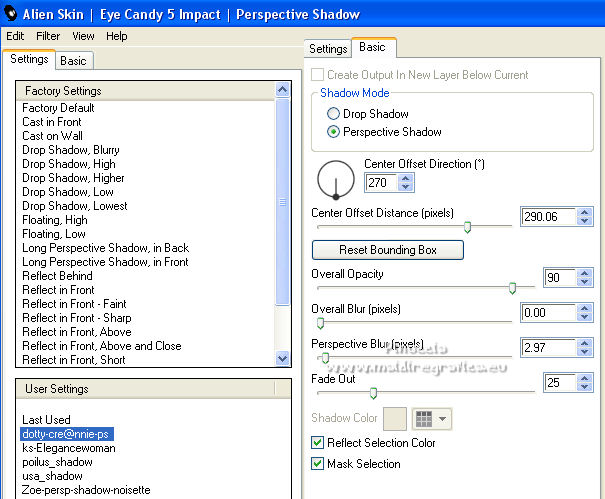
Task: Click Overall Blur value field
Action: tap(549, 313)
